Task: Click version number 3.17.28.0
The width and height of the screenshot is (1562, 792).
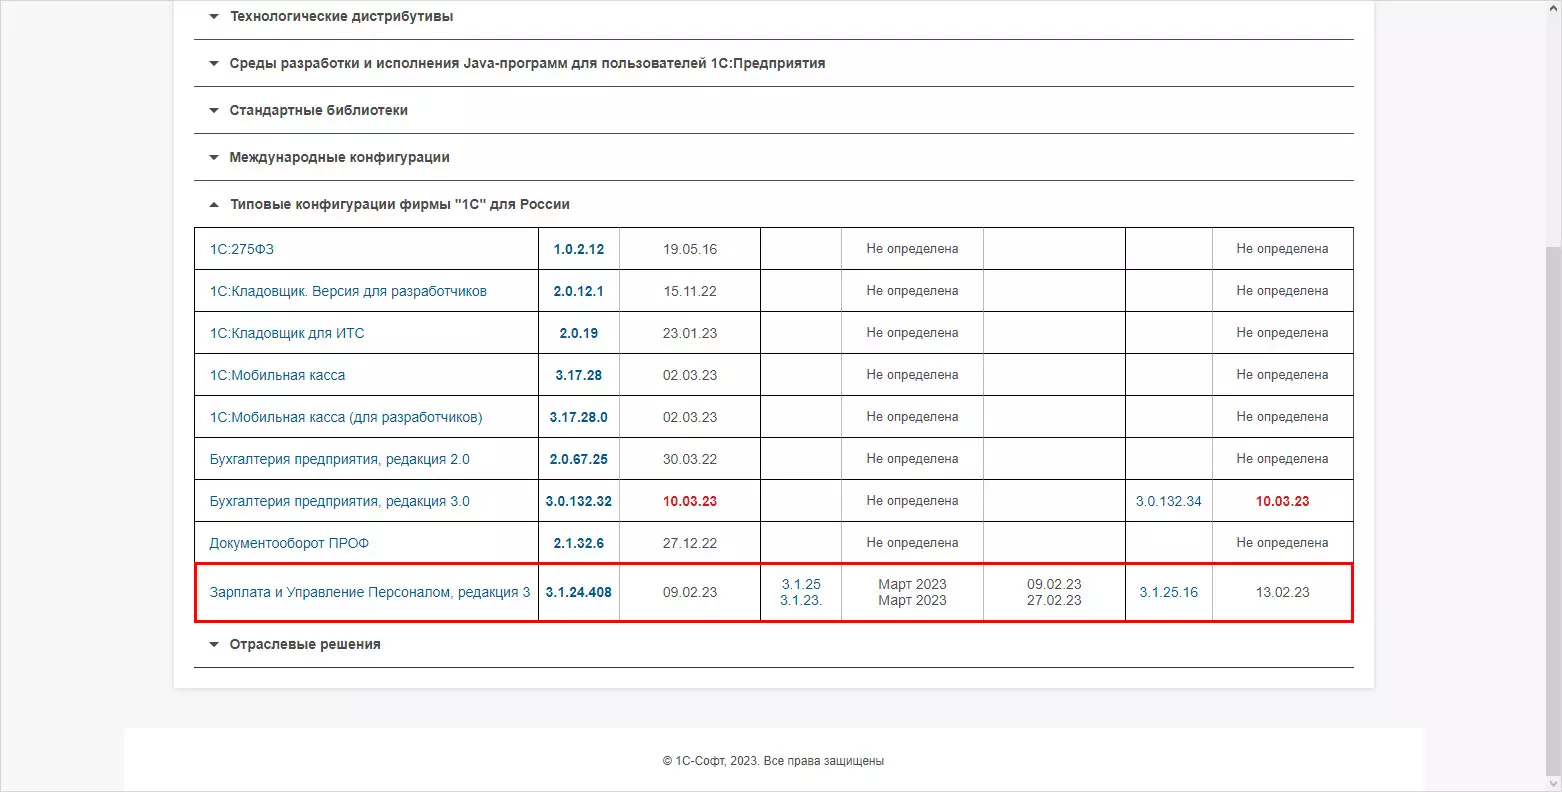Action: tap(579, 417)
